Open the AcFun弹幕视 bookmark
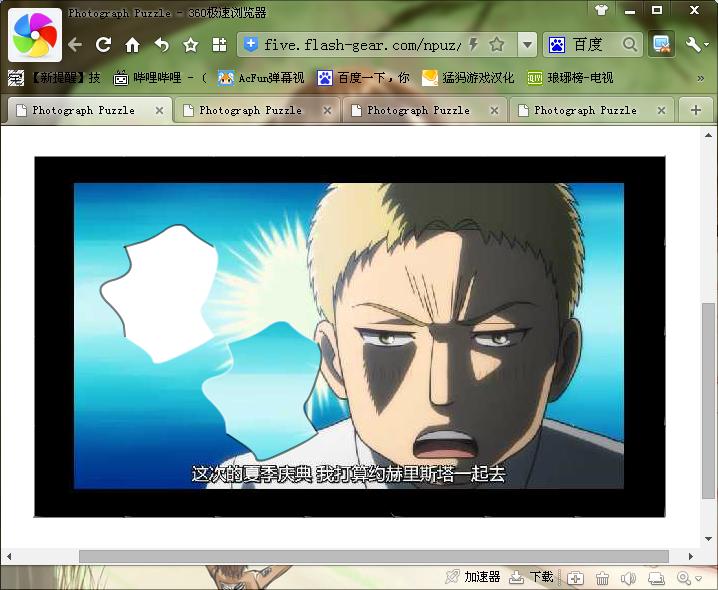This screenshot has width=718, height=590. tap(261, 77)
